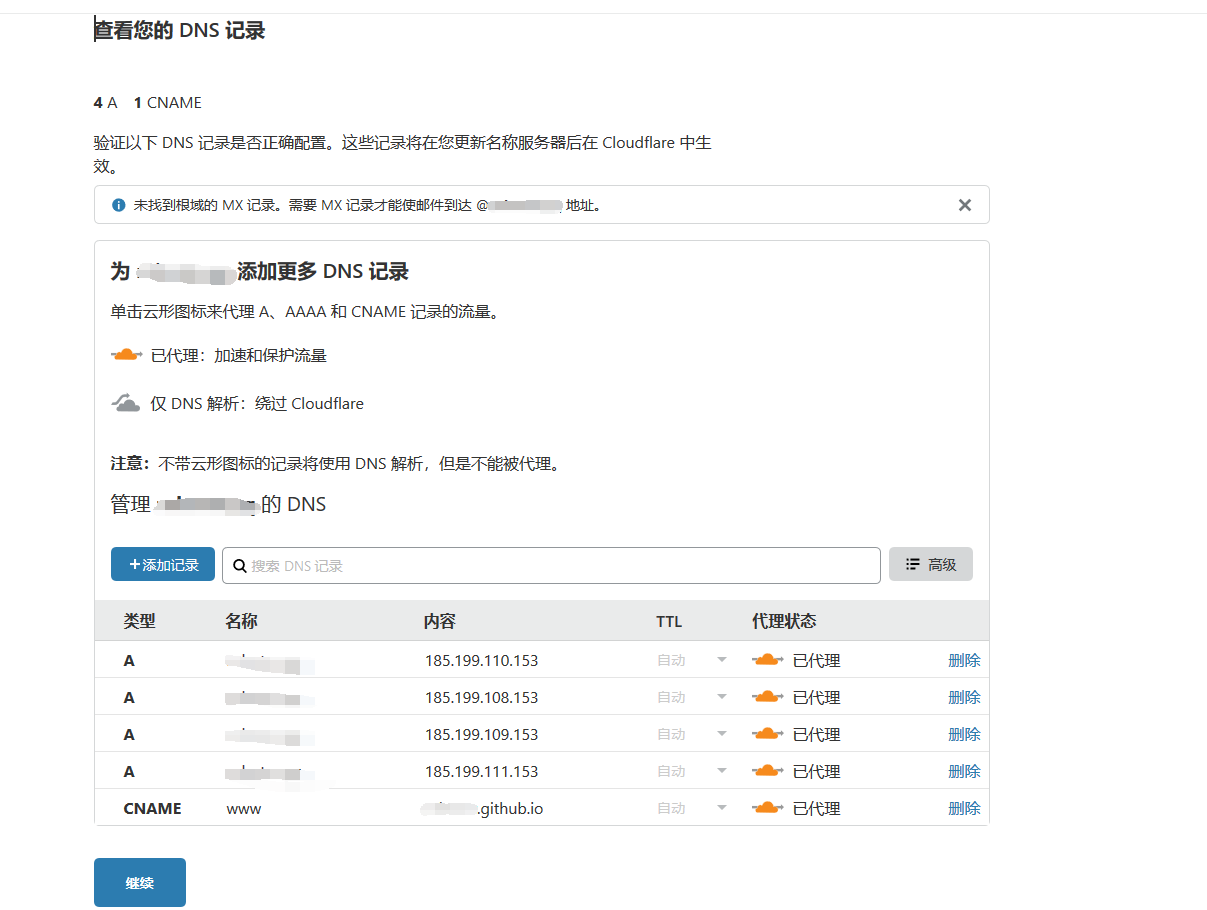Click the 185.199.111.153 content cell

coord(481,771)
